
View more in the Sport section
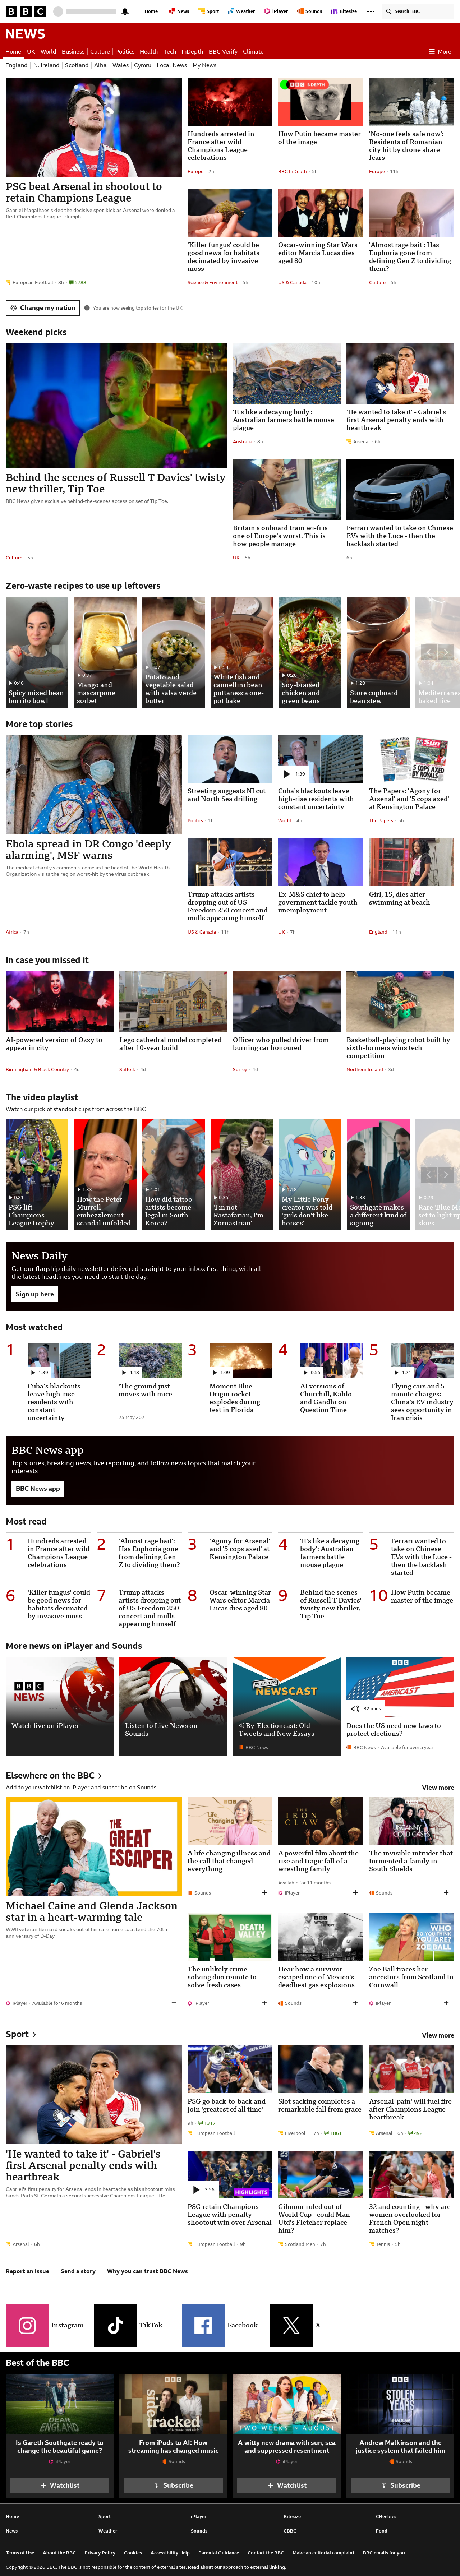438,2035
